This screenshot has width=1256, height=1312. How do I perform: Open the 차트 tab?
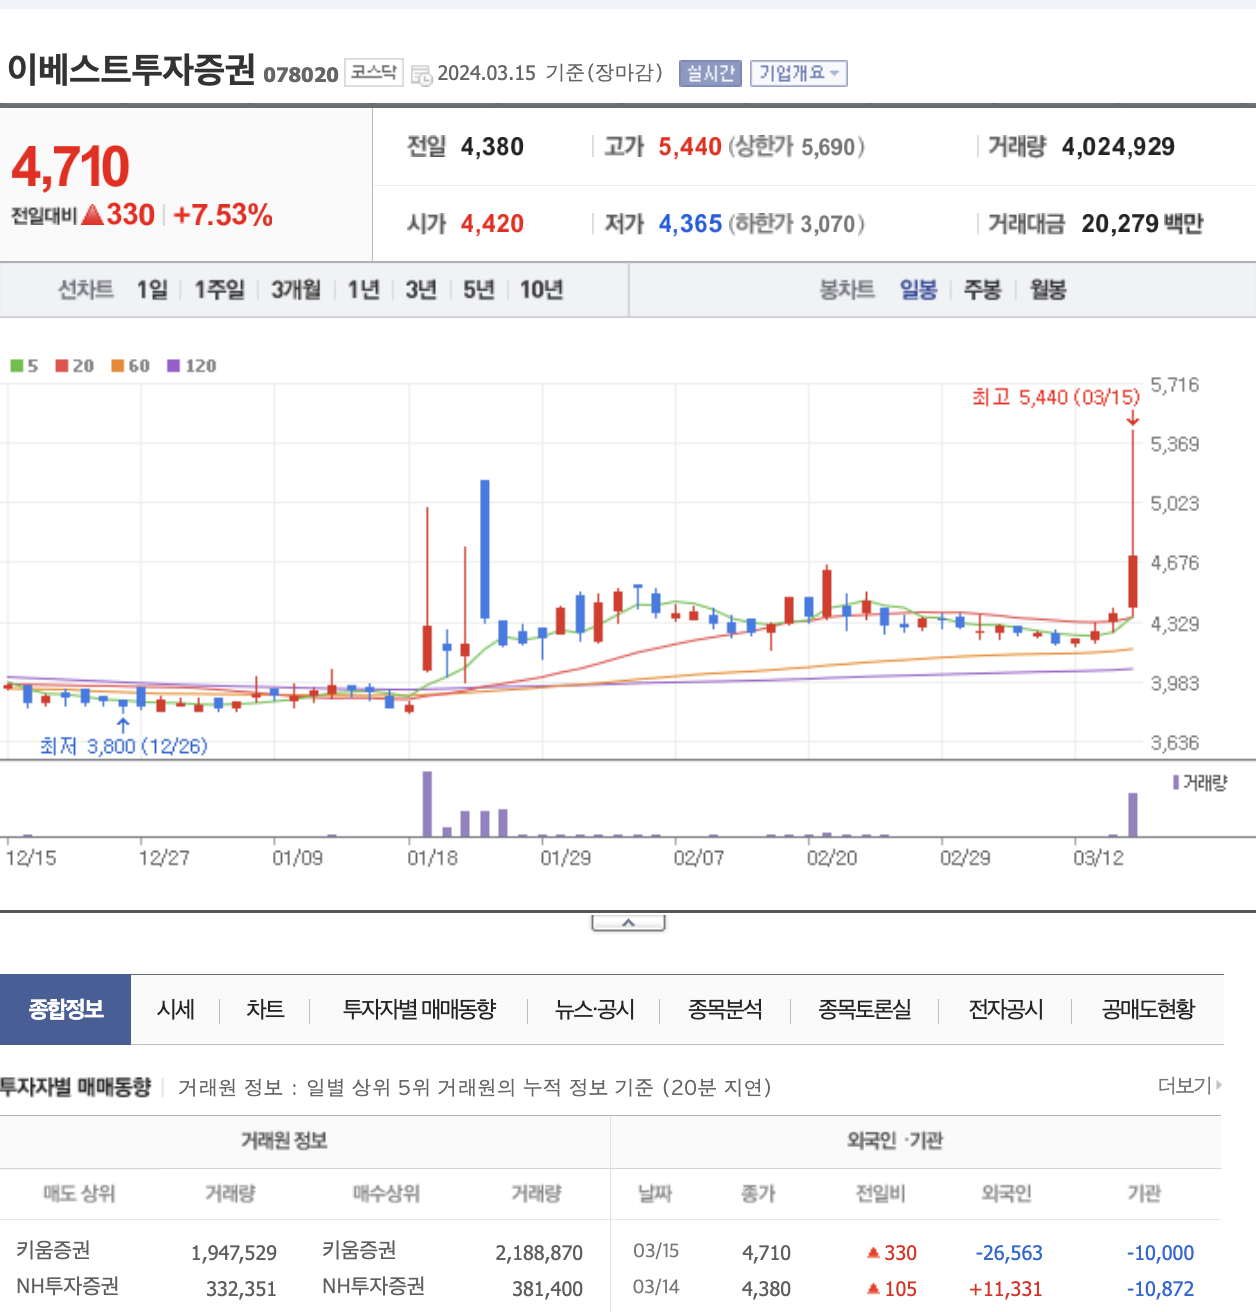pos(265,1010)
